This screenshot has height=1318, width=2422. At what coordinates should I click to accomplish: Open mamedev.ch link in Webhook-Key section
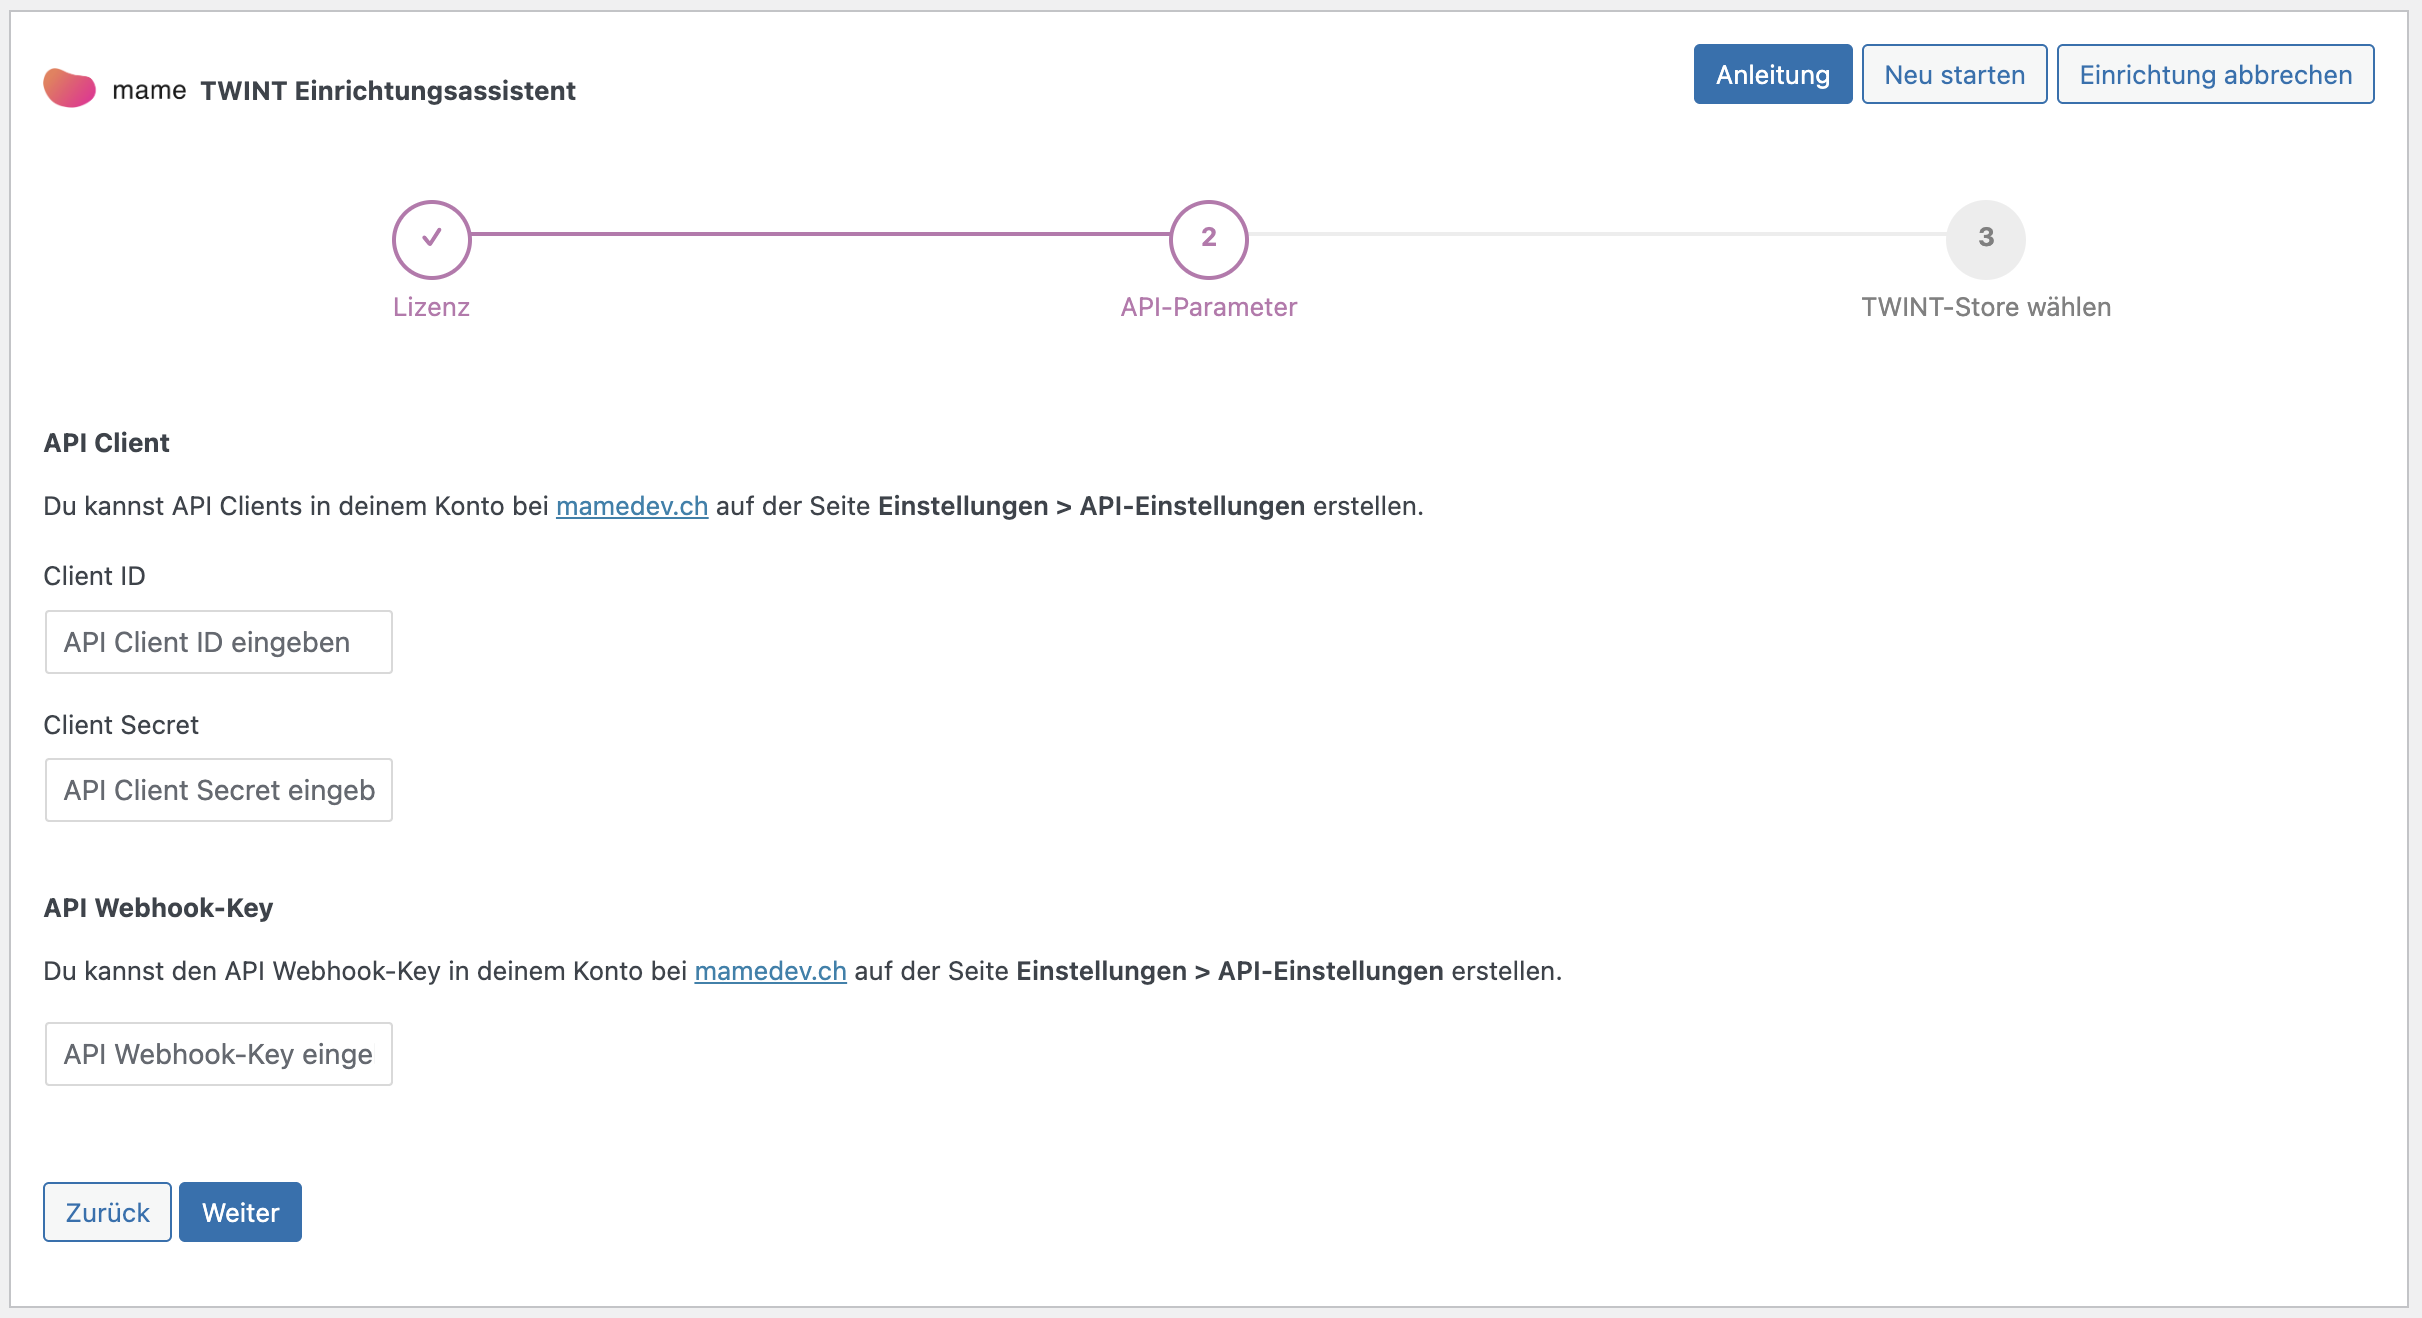(x=770, y=971)
